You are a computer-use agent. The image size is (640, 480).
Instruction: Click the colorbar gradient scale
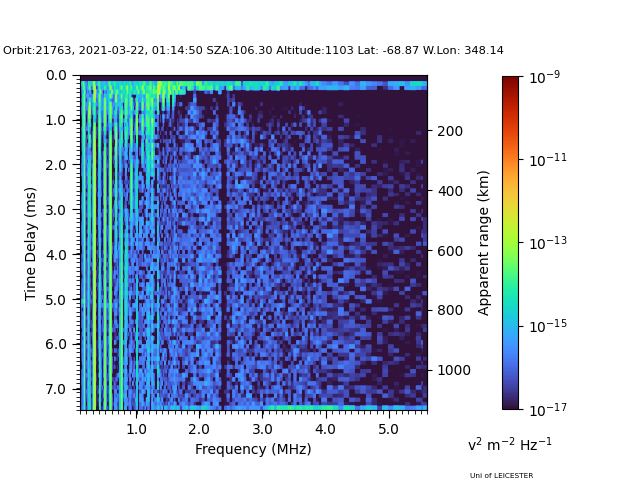point(511,243)
